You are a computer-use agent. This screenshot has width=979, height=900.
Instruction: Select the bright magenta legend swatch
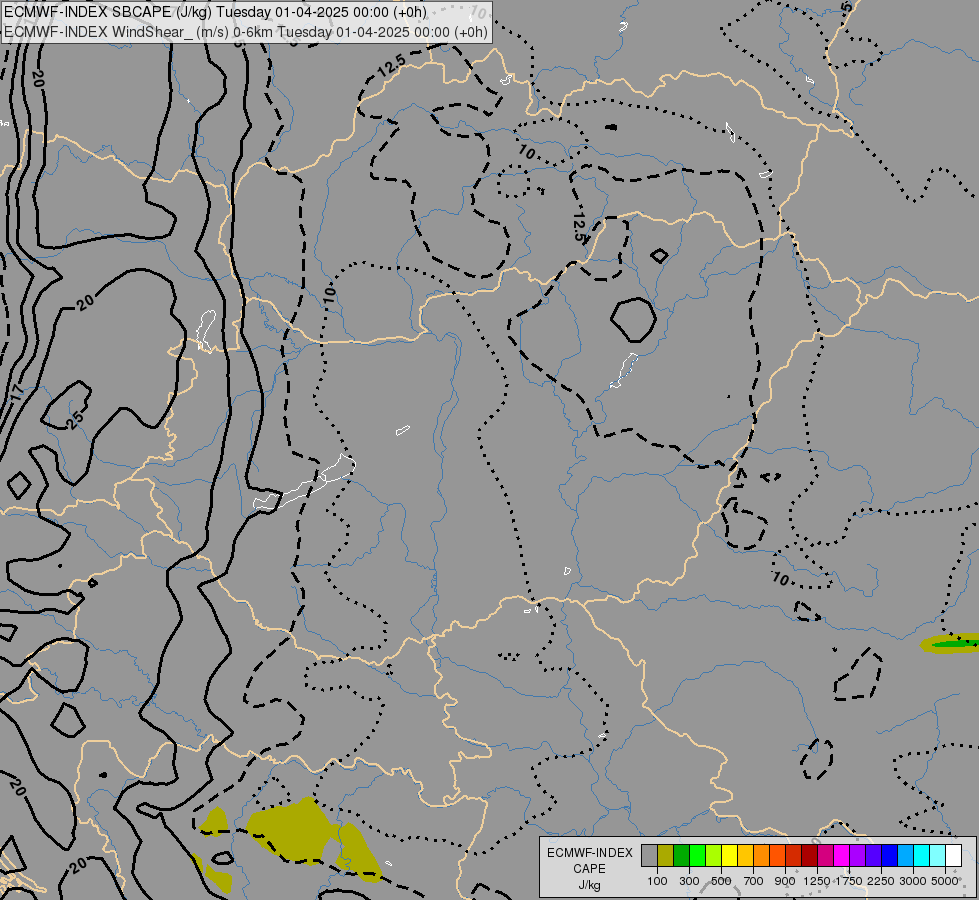(x=842, y=855)
